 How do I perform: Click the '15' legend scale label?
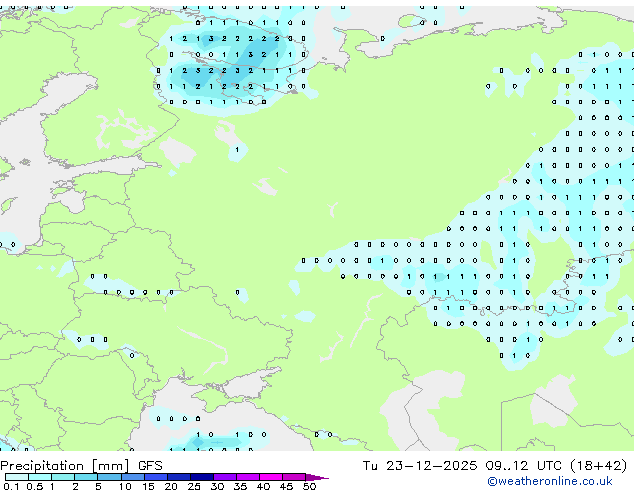pos(148,486)
